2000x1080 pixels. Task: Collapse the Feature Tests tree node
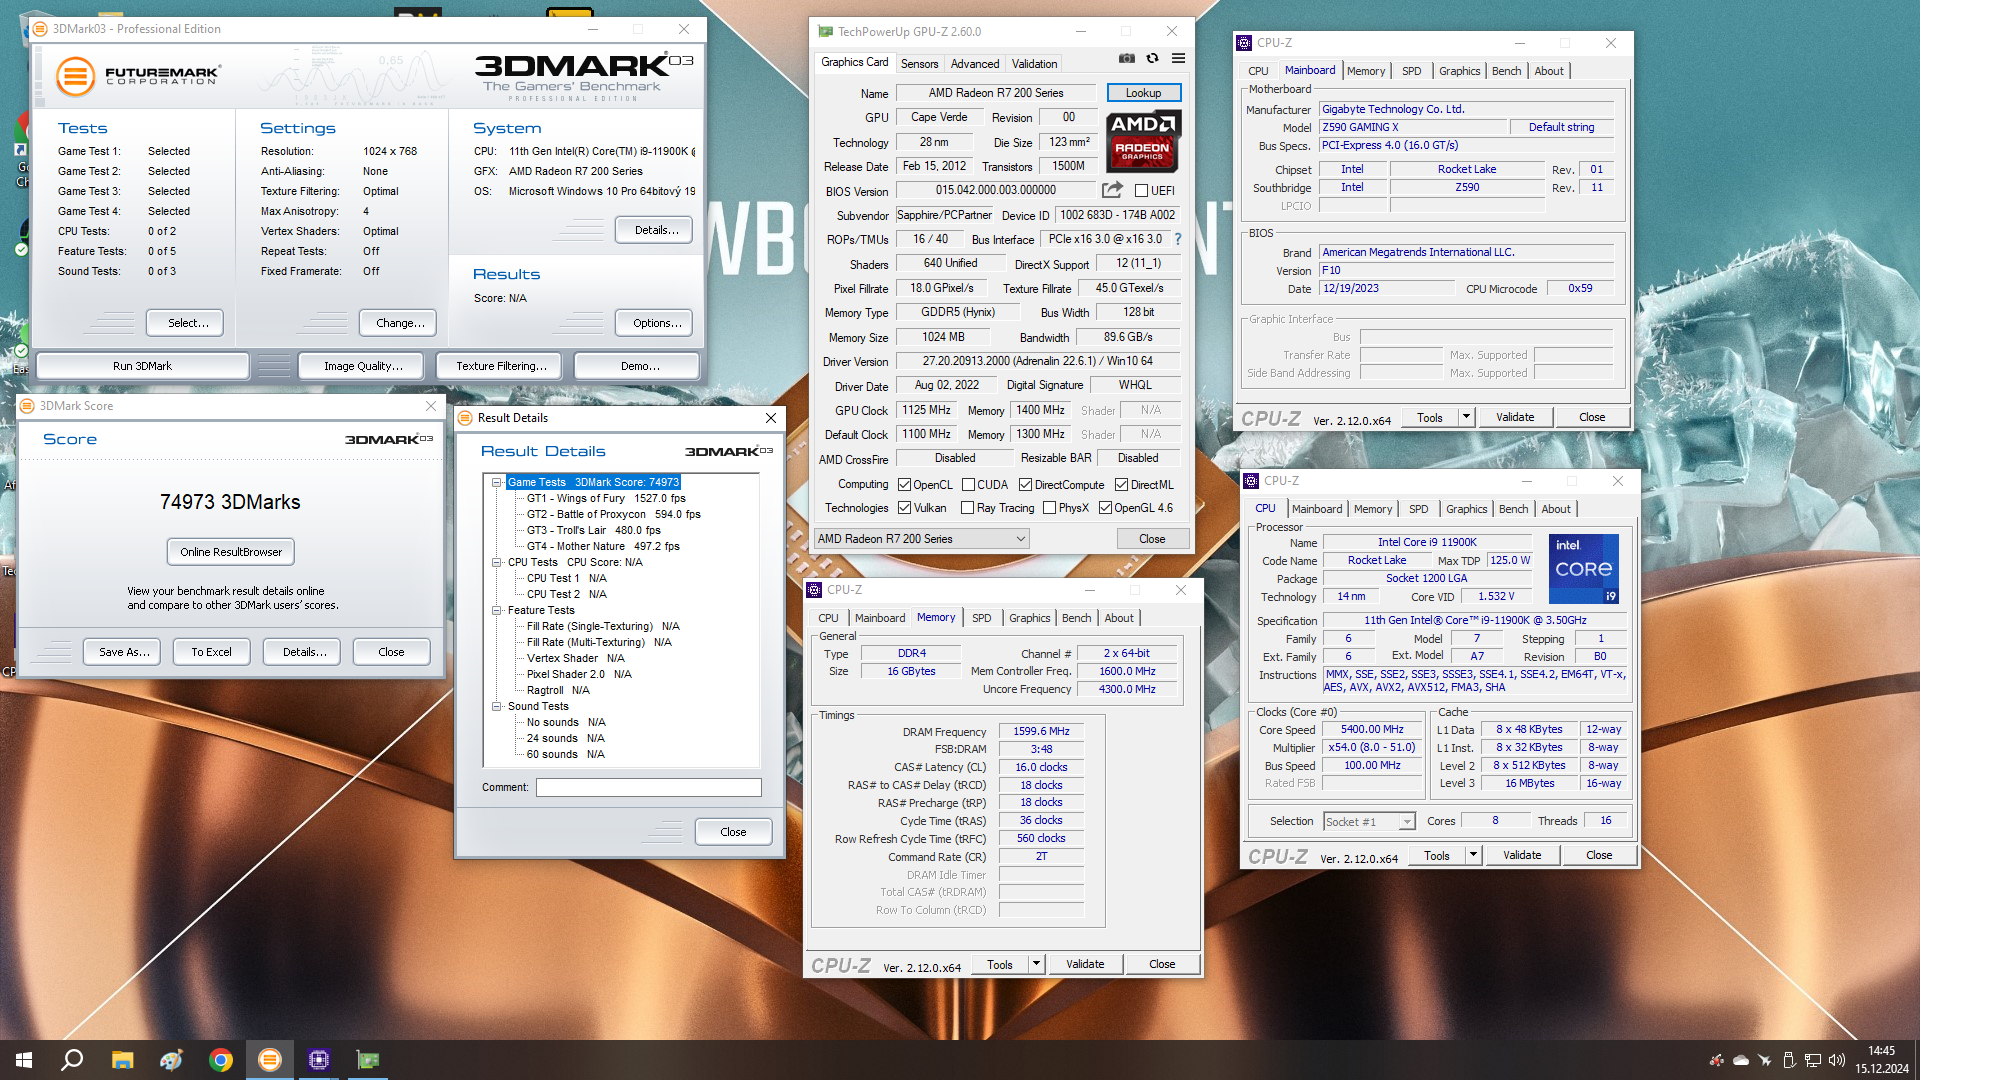point(496,610)
